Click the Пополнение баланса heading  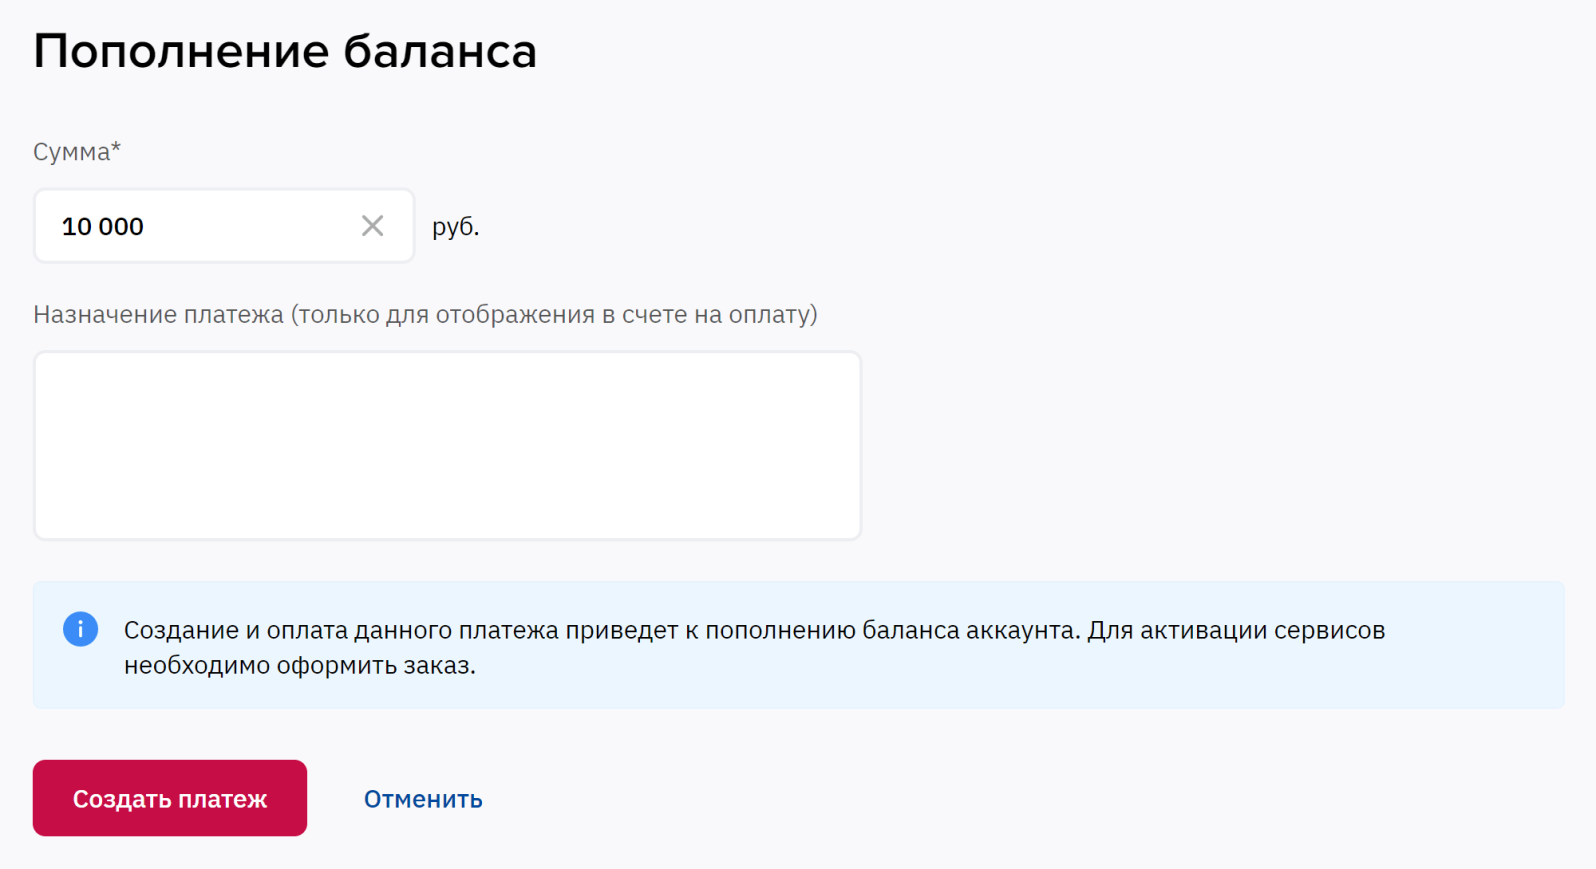point(285,51)
